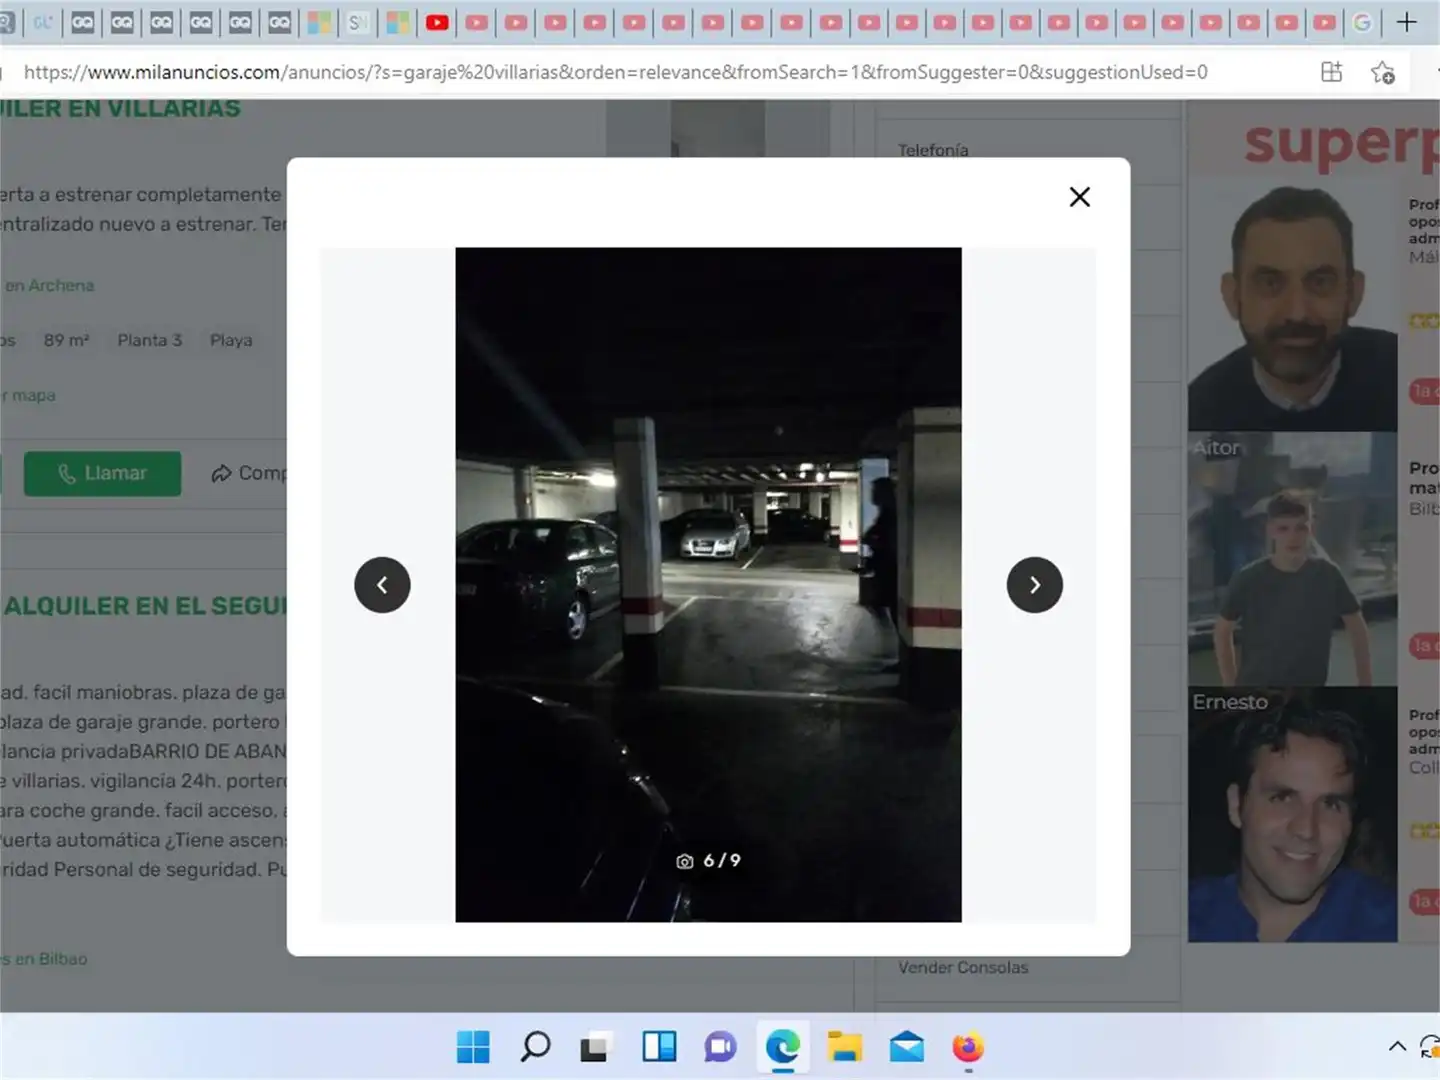Open File Explorer from the taskbar
The width and height of the screenshot is (1440, 1080).
pyautogui.click(x=845, y=1047)
